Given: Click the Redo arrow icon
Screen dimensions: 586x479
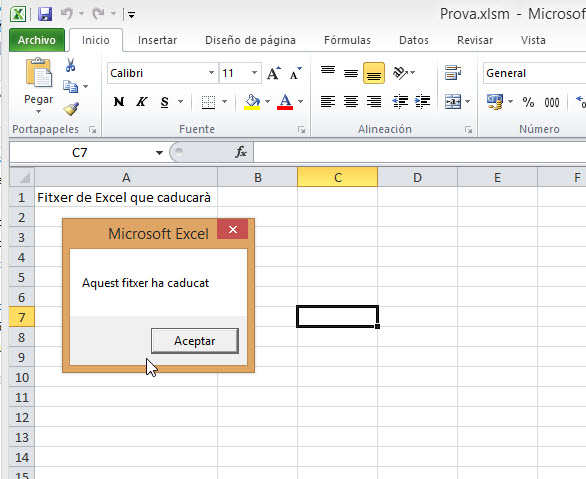Looking at the screenshot, I should click(x=98, y=14).
